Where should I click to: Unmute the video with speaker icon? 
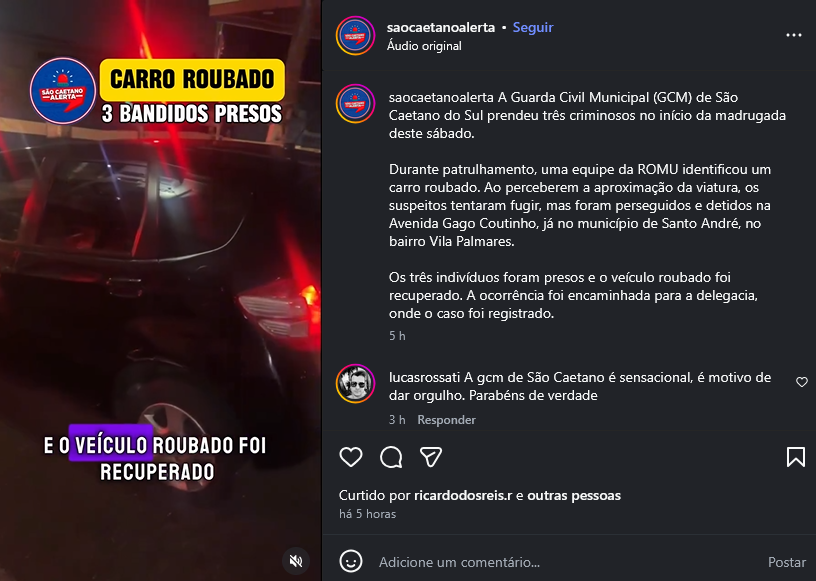tap(296, 561)
